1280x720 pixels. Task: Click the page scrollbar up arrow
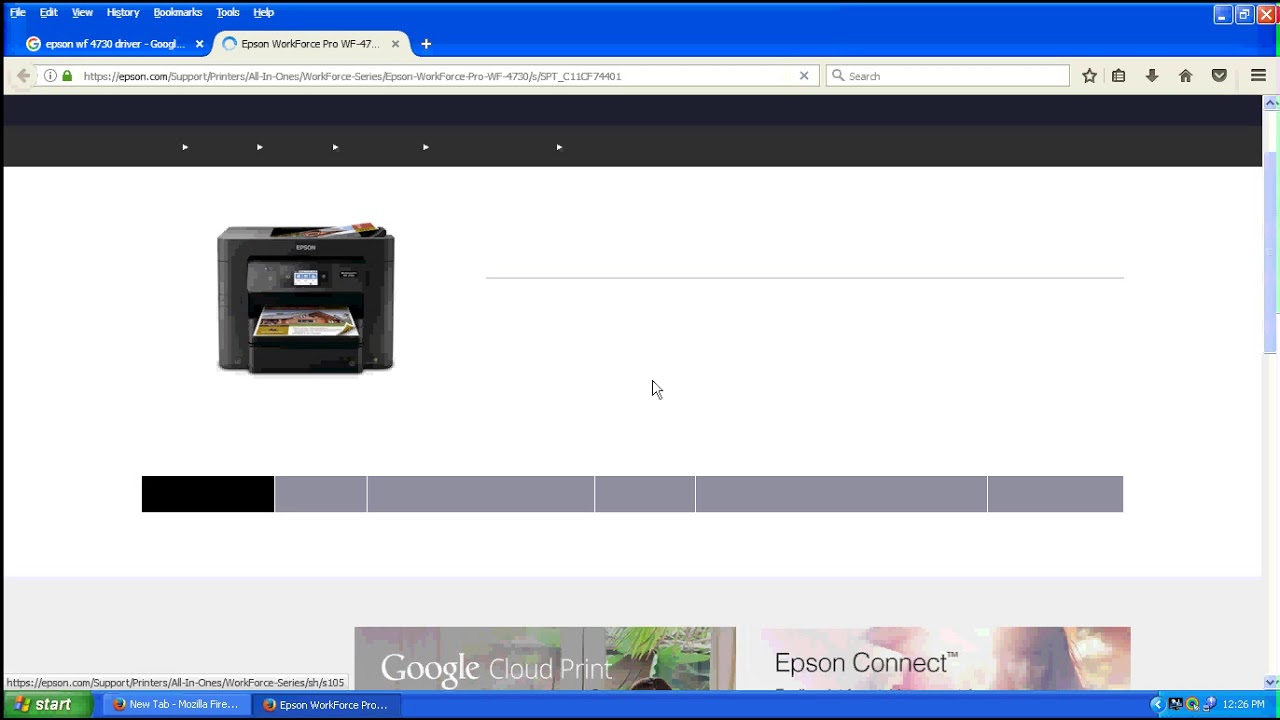[1271, 103]
